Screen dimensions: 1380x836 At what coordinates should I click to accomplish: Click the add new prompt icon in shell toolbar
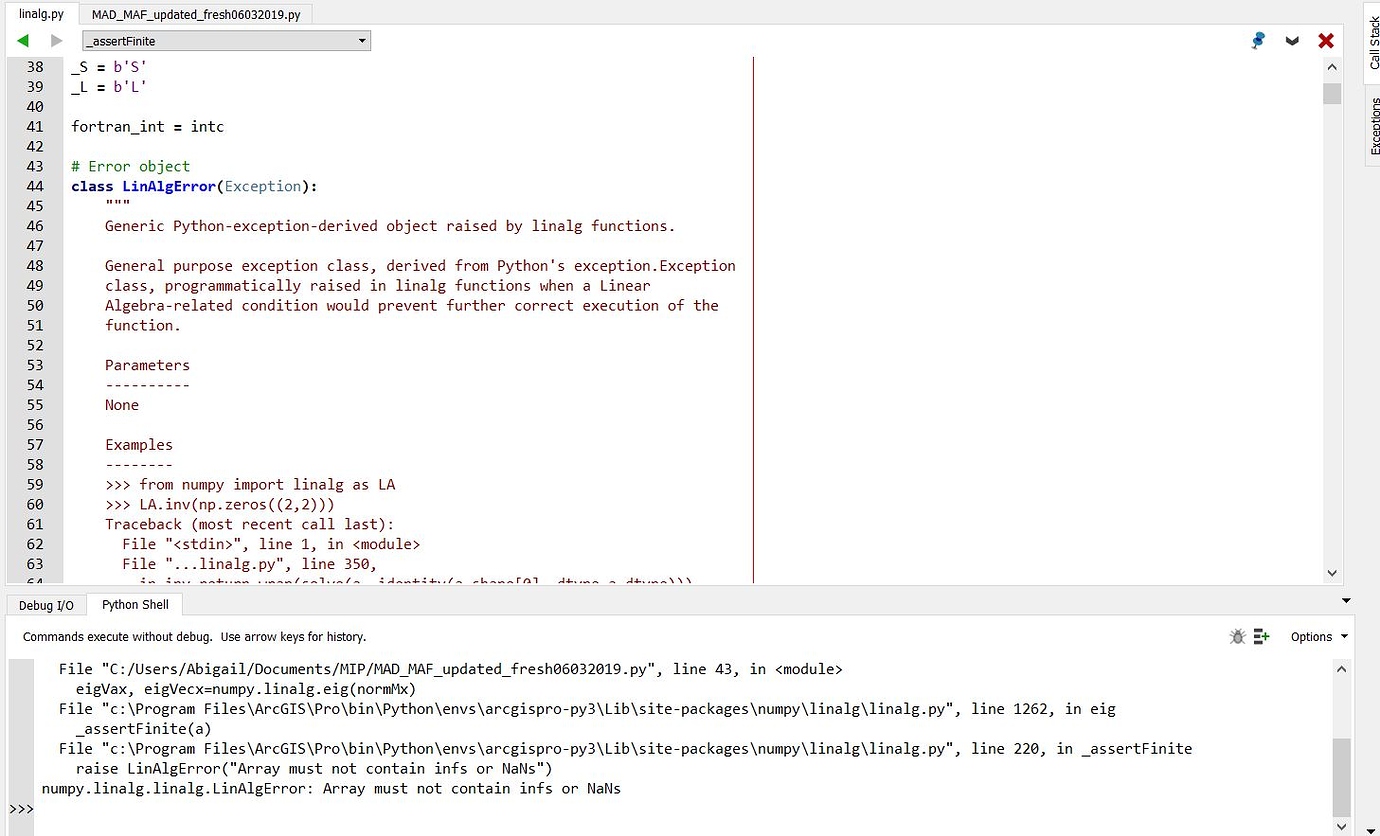(1261, 635)
